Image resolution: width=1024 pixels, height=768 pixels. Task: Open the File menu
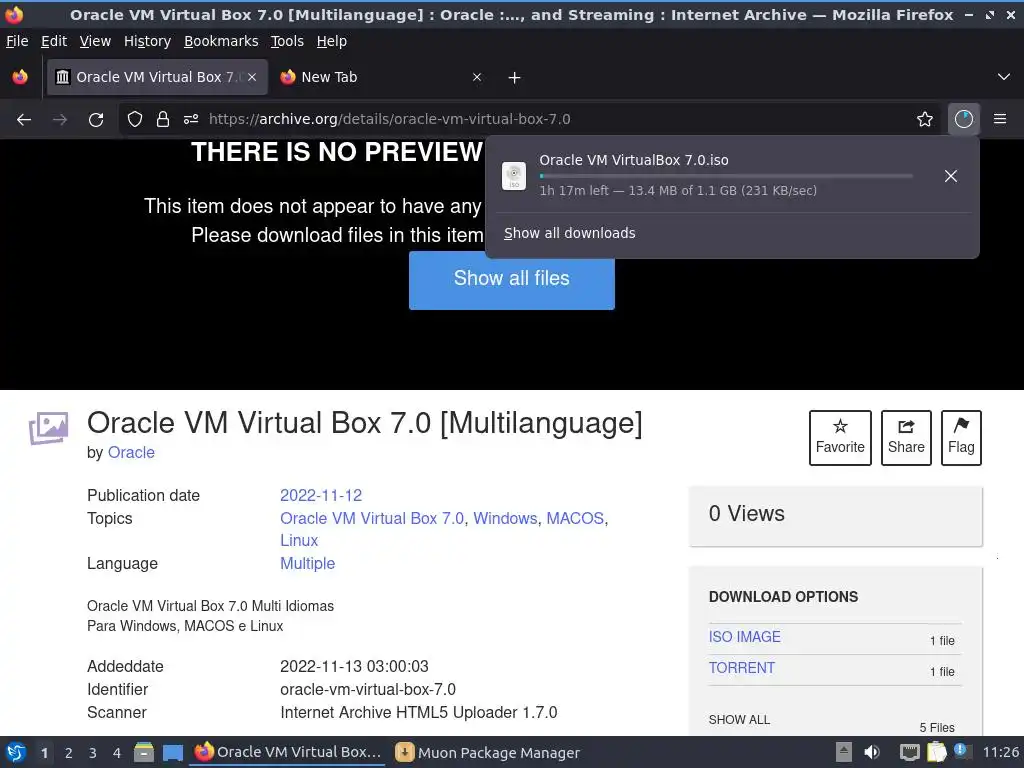pyautogui.click(x=17, y=41)
